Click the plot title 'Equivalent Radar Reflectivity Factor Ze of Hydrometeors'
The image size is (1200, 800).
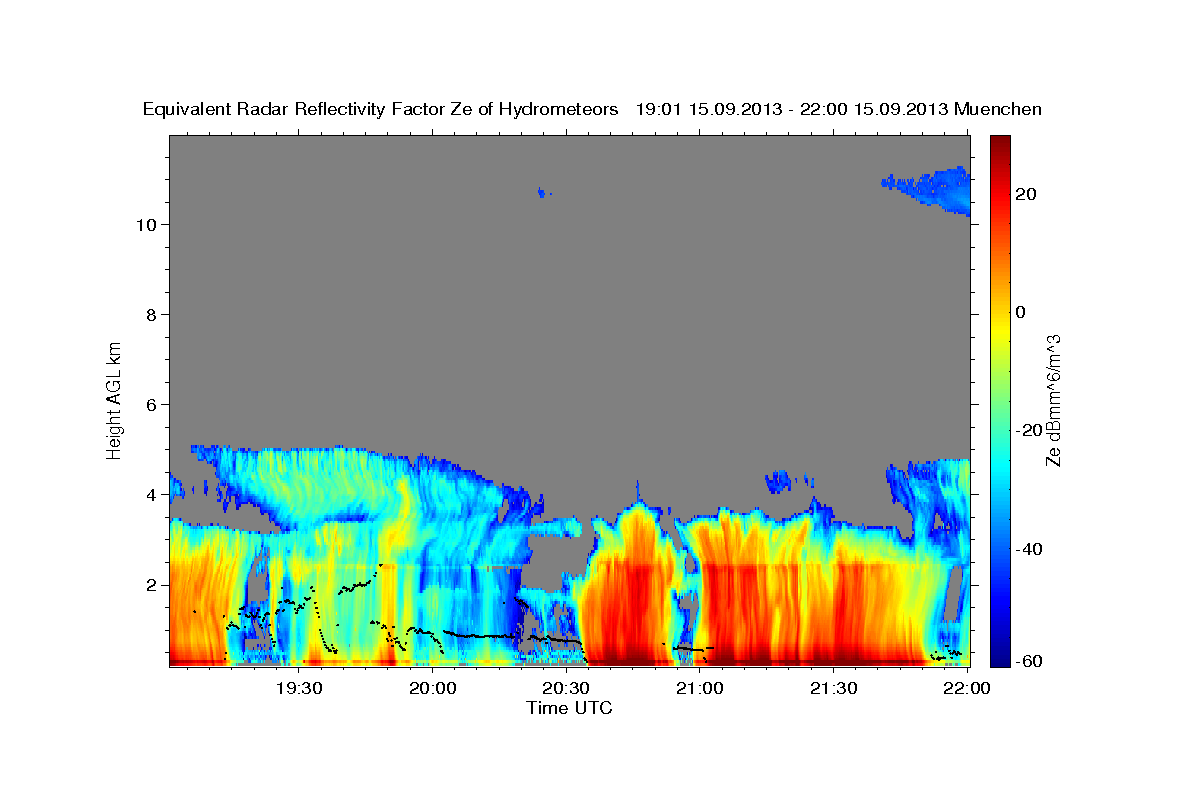pos(381,109)
